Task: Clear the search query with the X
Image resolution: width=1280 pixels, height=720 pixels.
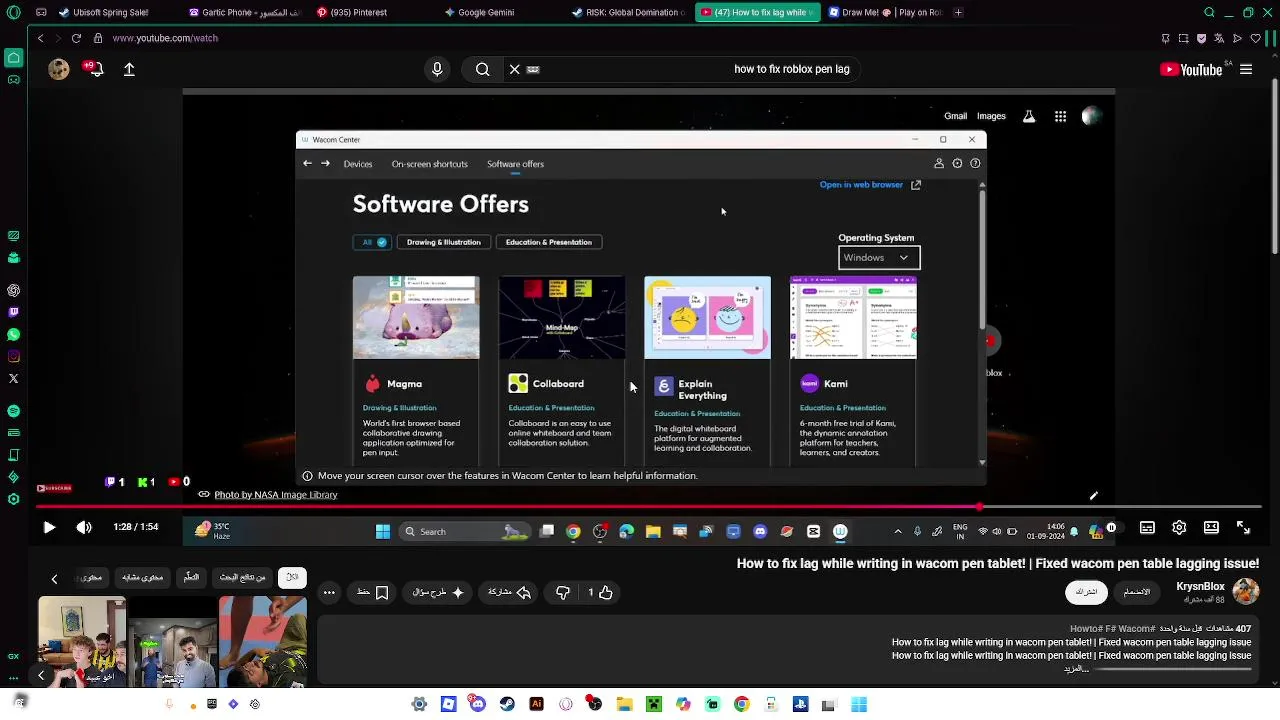Action: [x=515, y=70]
